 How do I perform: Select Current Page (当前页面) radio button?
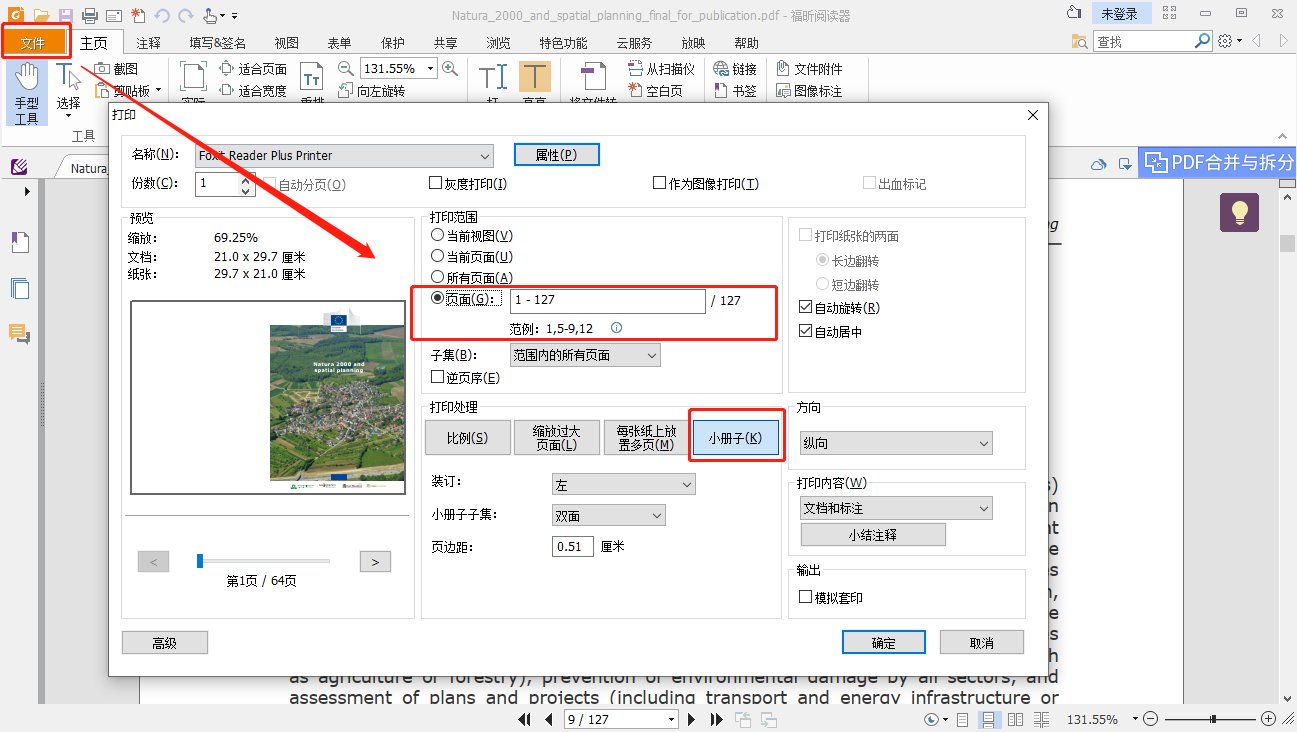coord(437,256)
